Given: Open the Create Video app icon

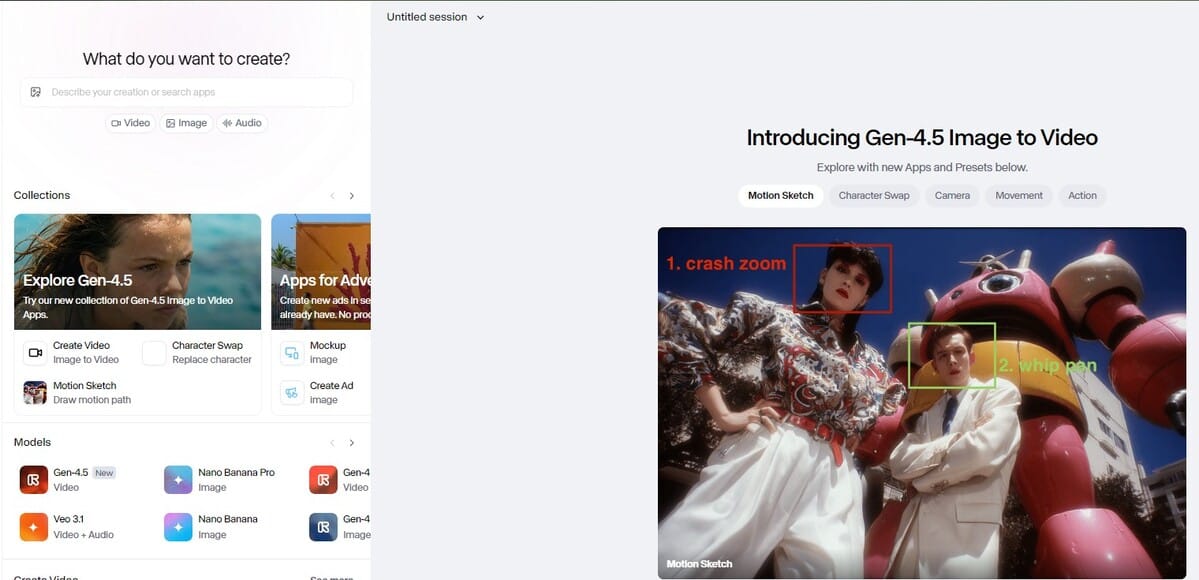Looking at the screenshot, I should (35, 353).
